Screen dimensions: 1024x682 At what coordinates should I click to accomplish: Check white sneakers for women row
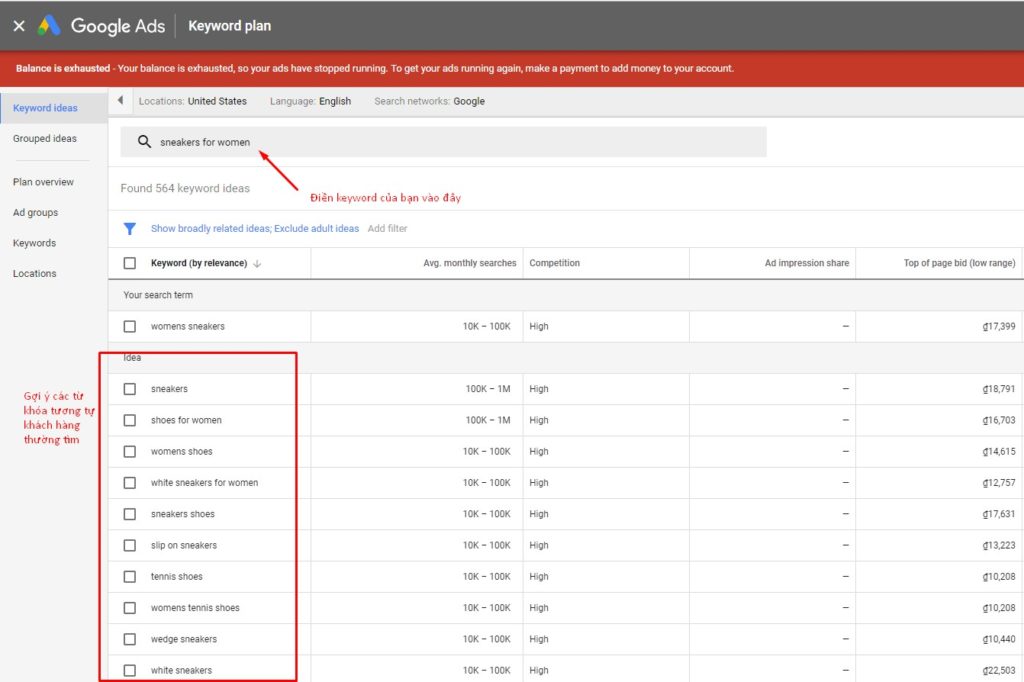(x=130, y=483)
